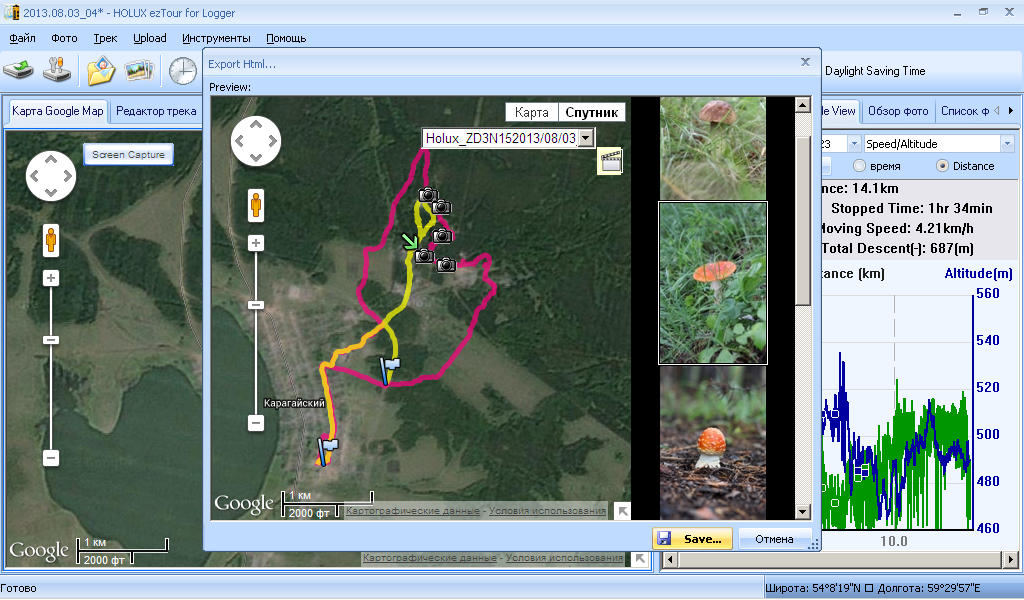Switch to Карта Google Map tab
1024x600 pixels.
(x=57, y=111)
